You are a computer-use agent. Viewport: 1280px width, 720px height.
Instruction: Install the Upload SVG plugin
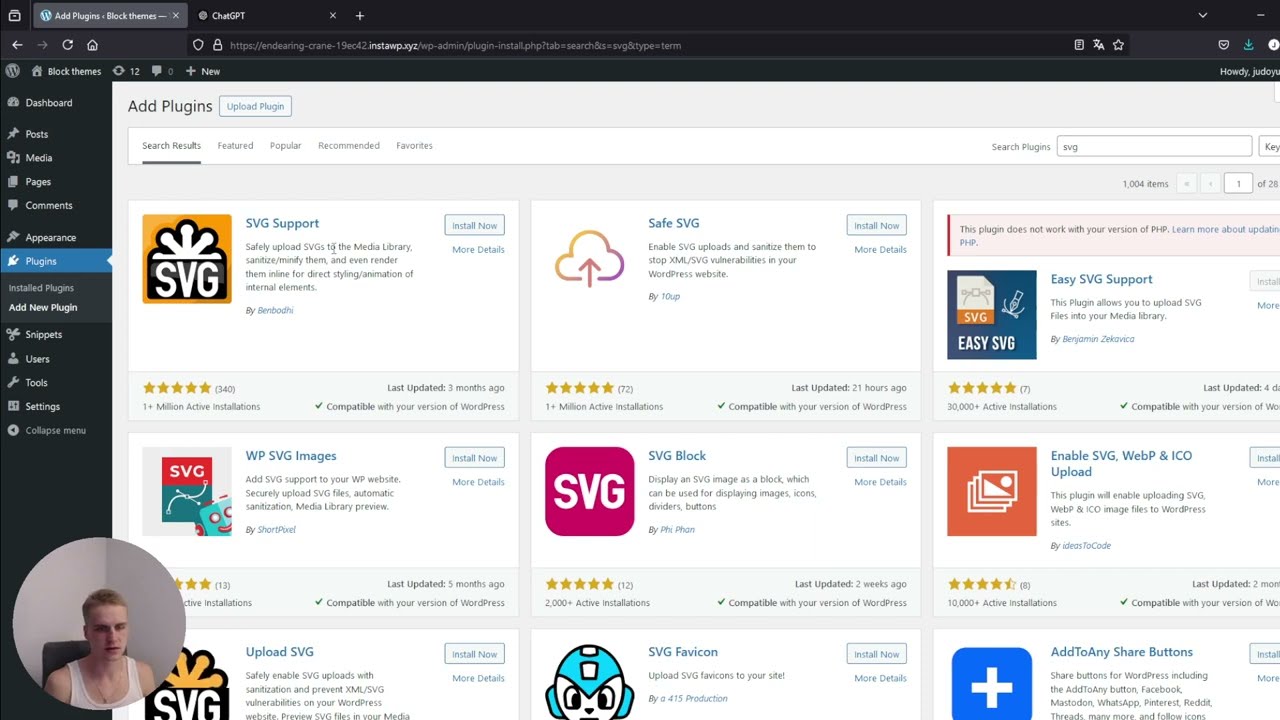tap(474, 654)
